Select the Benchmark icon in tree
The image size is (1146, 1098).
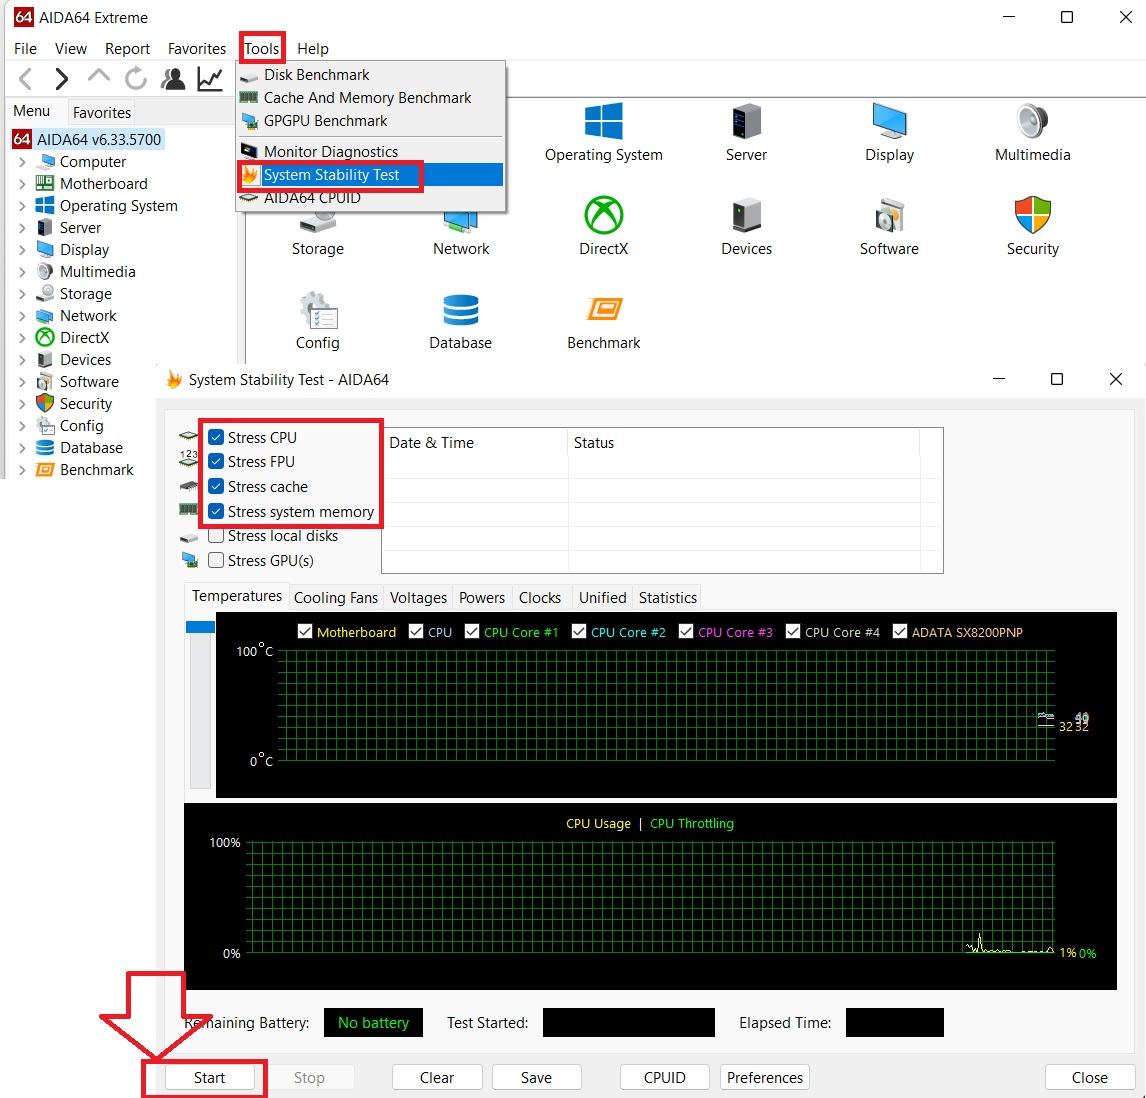[x=45, y=469]
